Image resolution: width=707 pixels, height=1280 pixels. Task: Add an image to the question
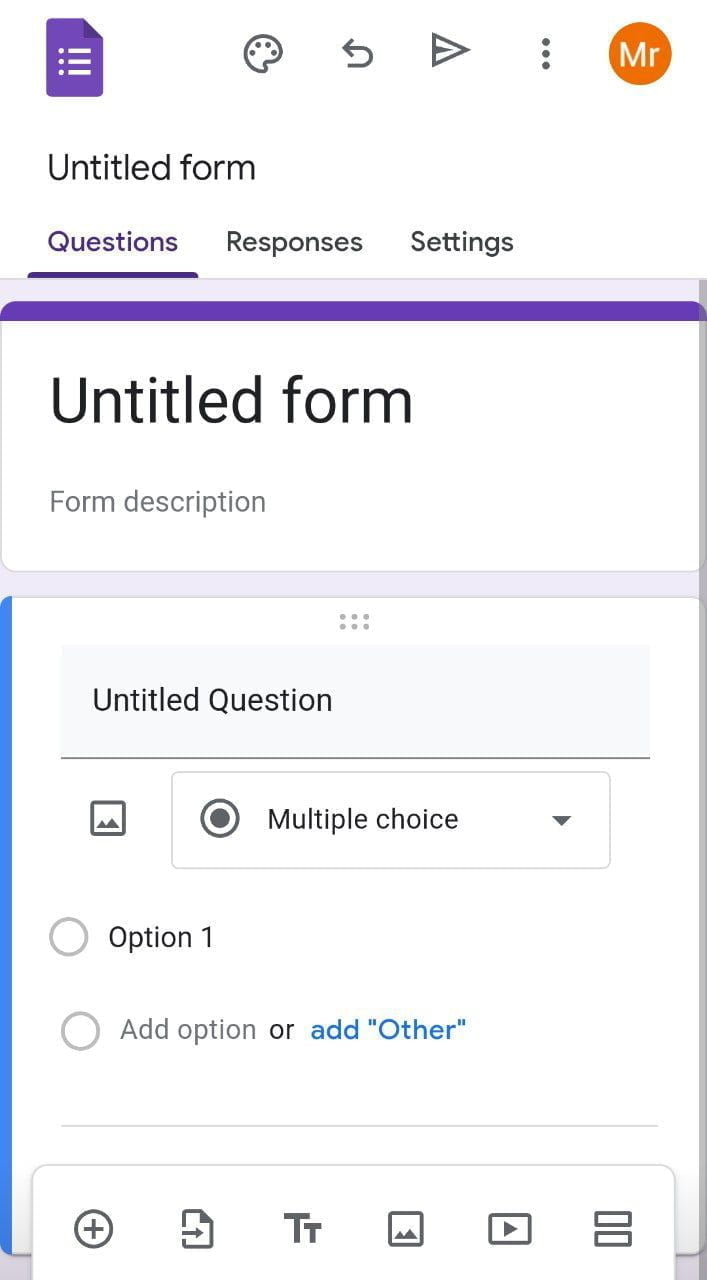click(x=108, y=820)
